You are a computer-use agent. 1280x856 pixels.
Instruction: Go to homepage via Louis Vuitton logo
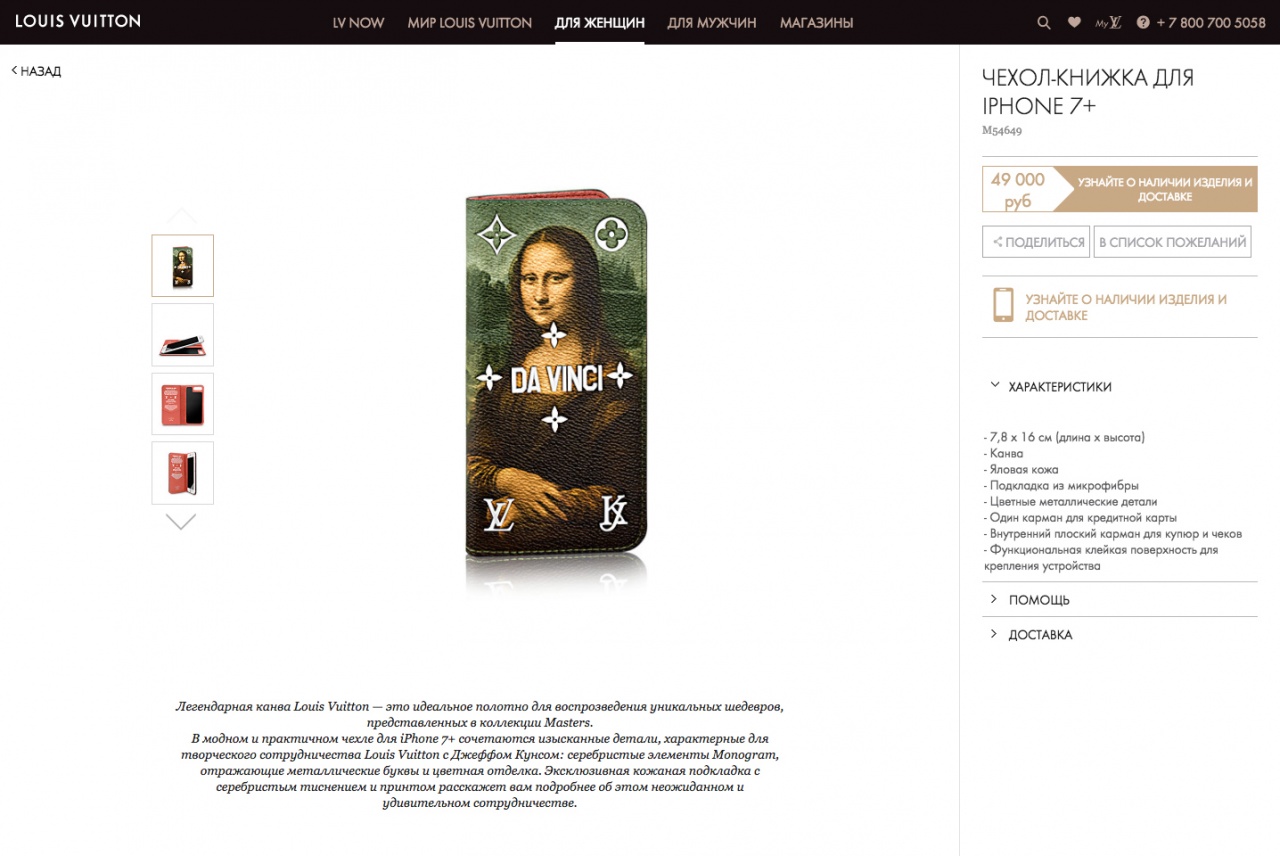pos(78,21)
